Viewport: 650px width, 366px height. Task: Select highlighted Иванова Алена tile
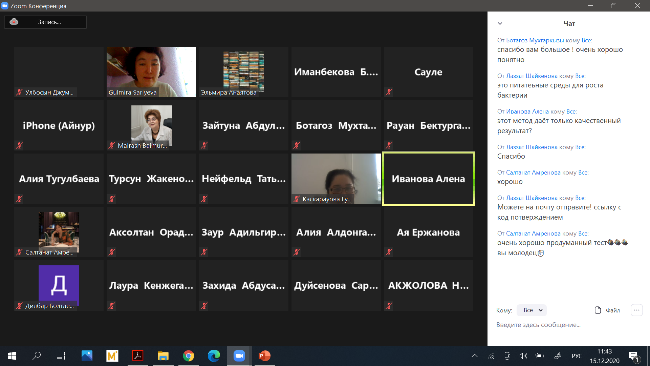pyautogui.click(x=428, y=179)
